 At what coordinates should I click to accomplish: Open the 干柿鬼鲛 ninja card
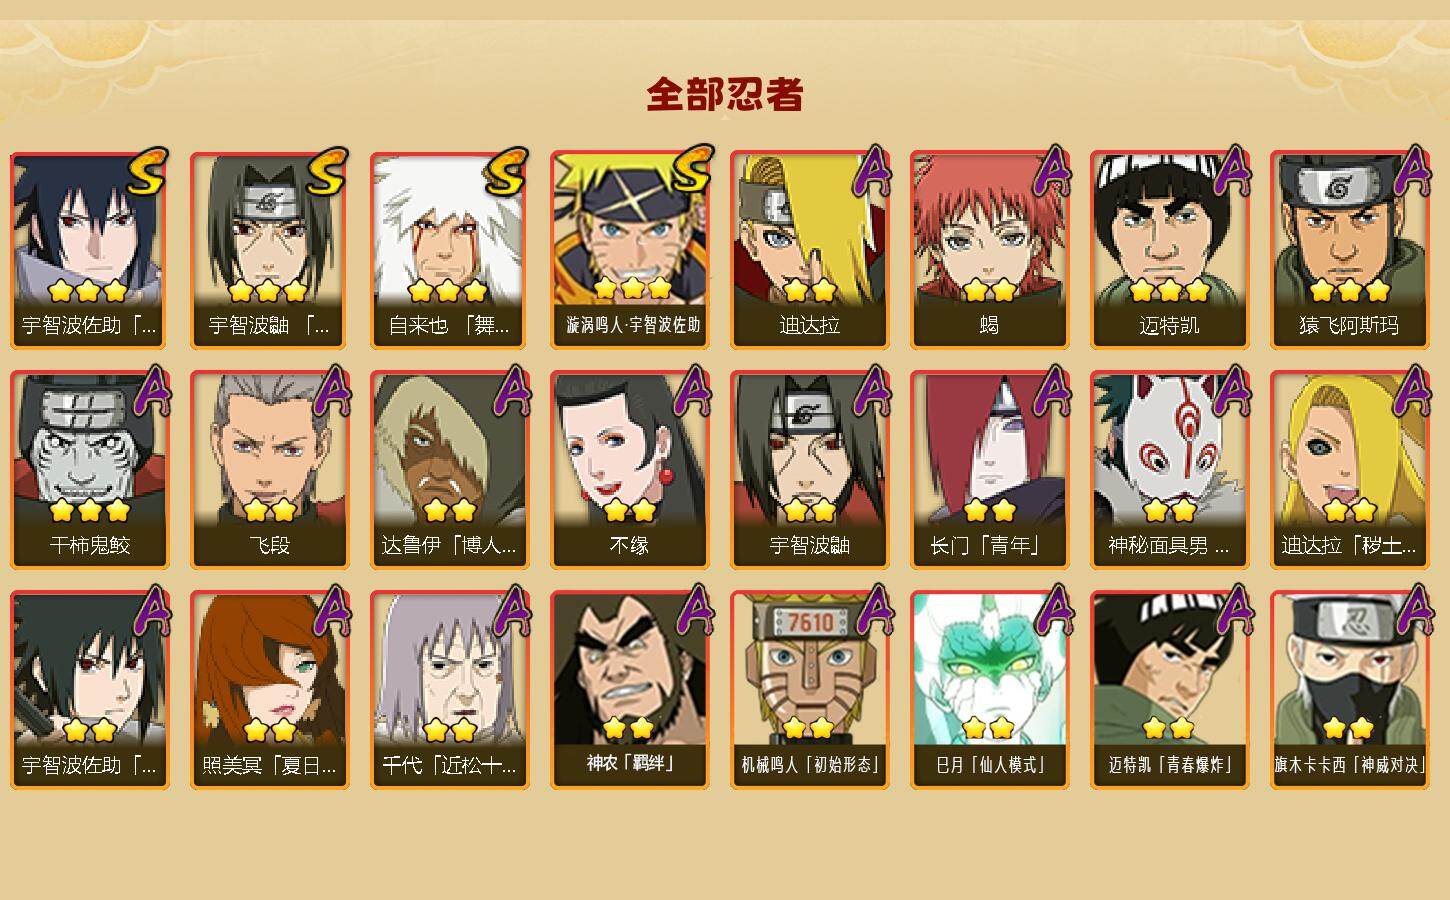(x=90, y=470)
